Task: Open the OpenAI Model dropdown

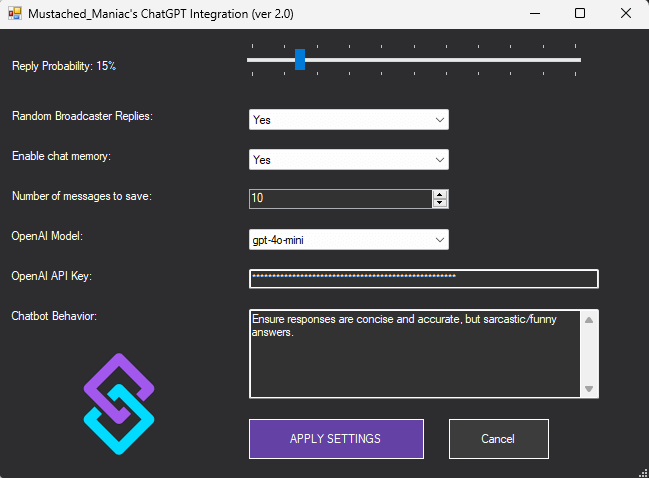Action: (439, 240)
